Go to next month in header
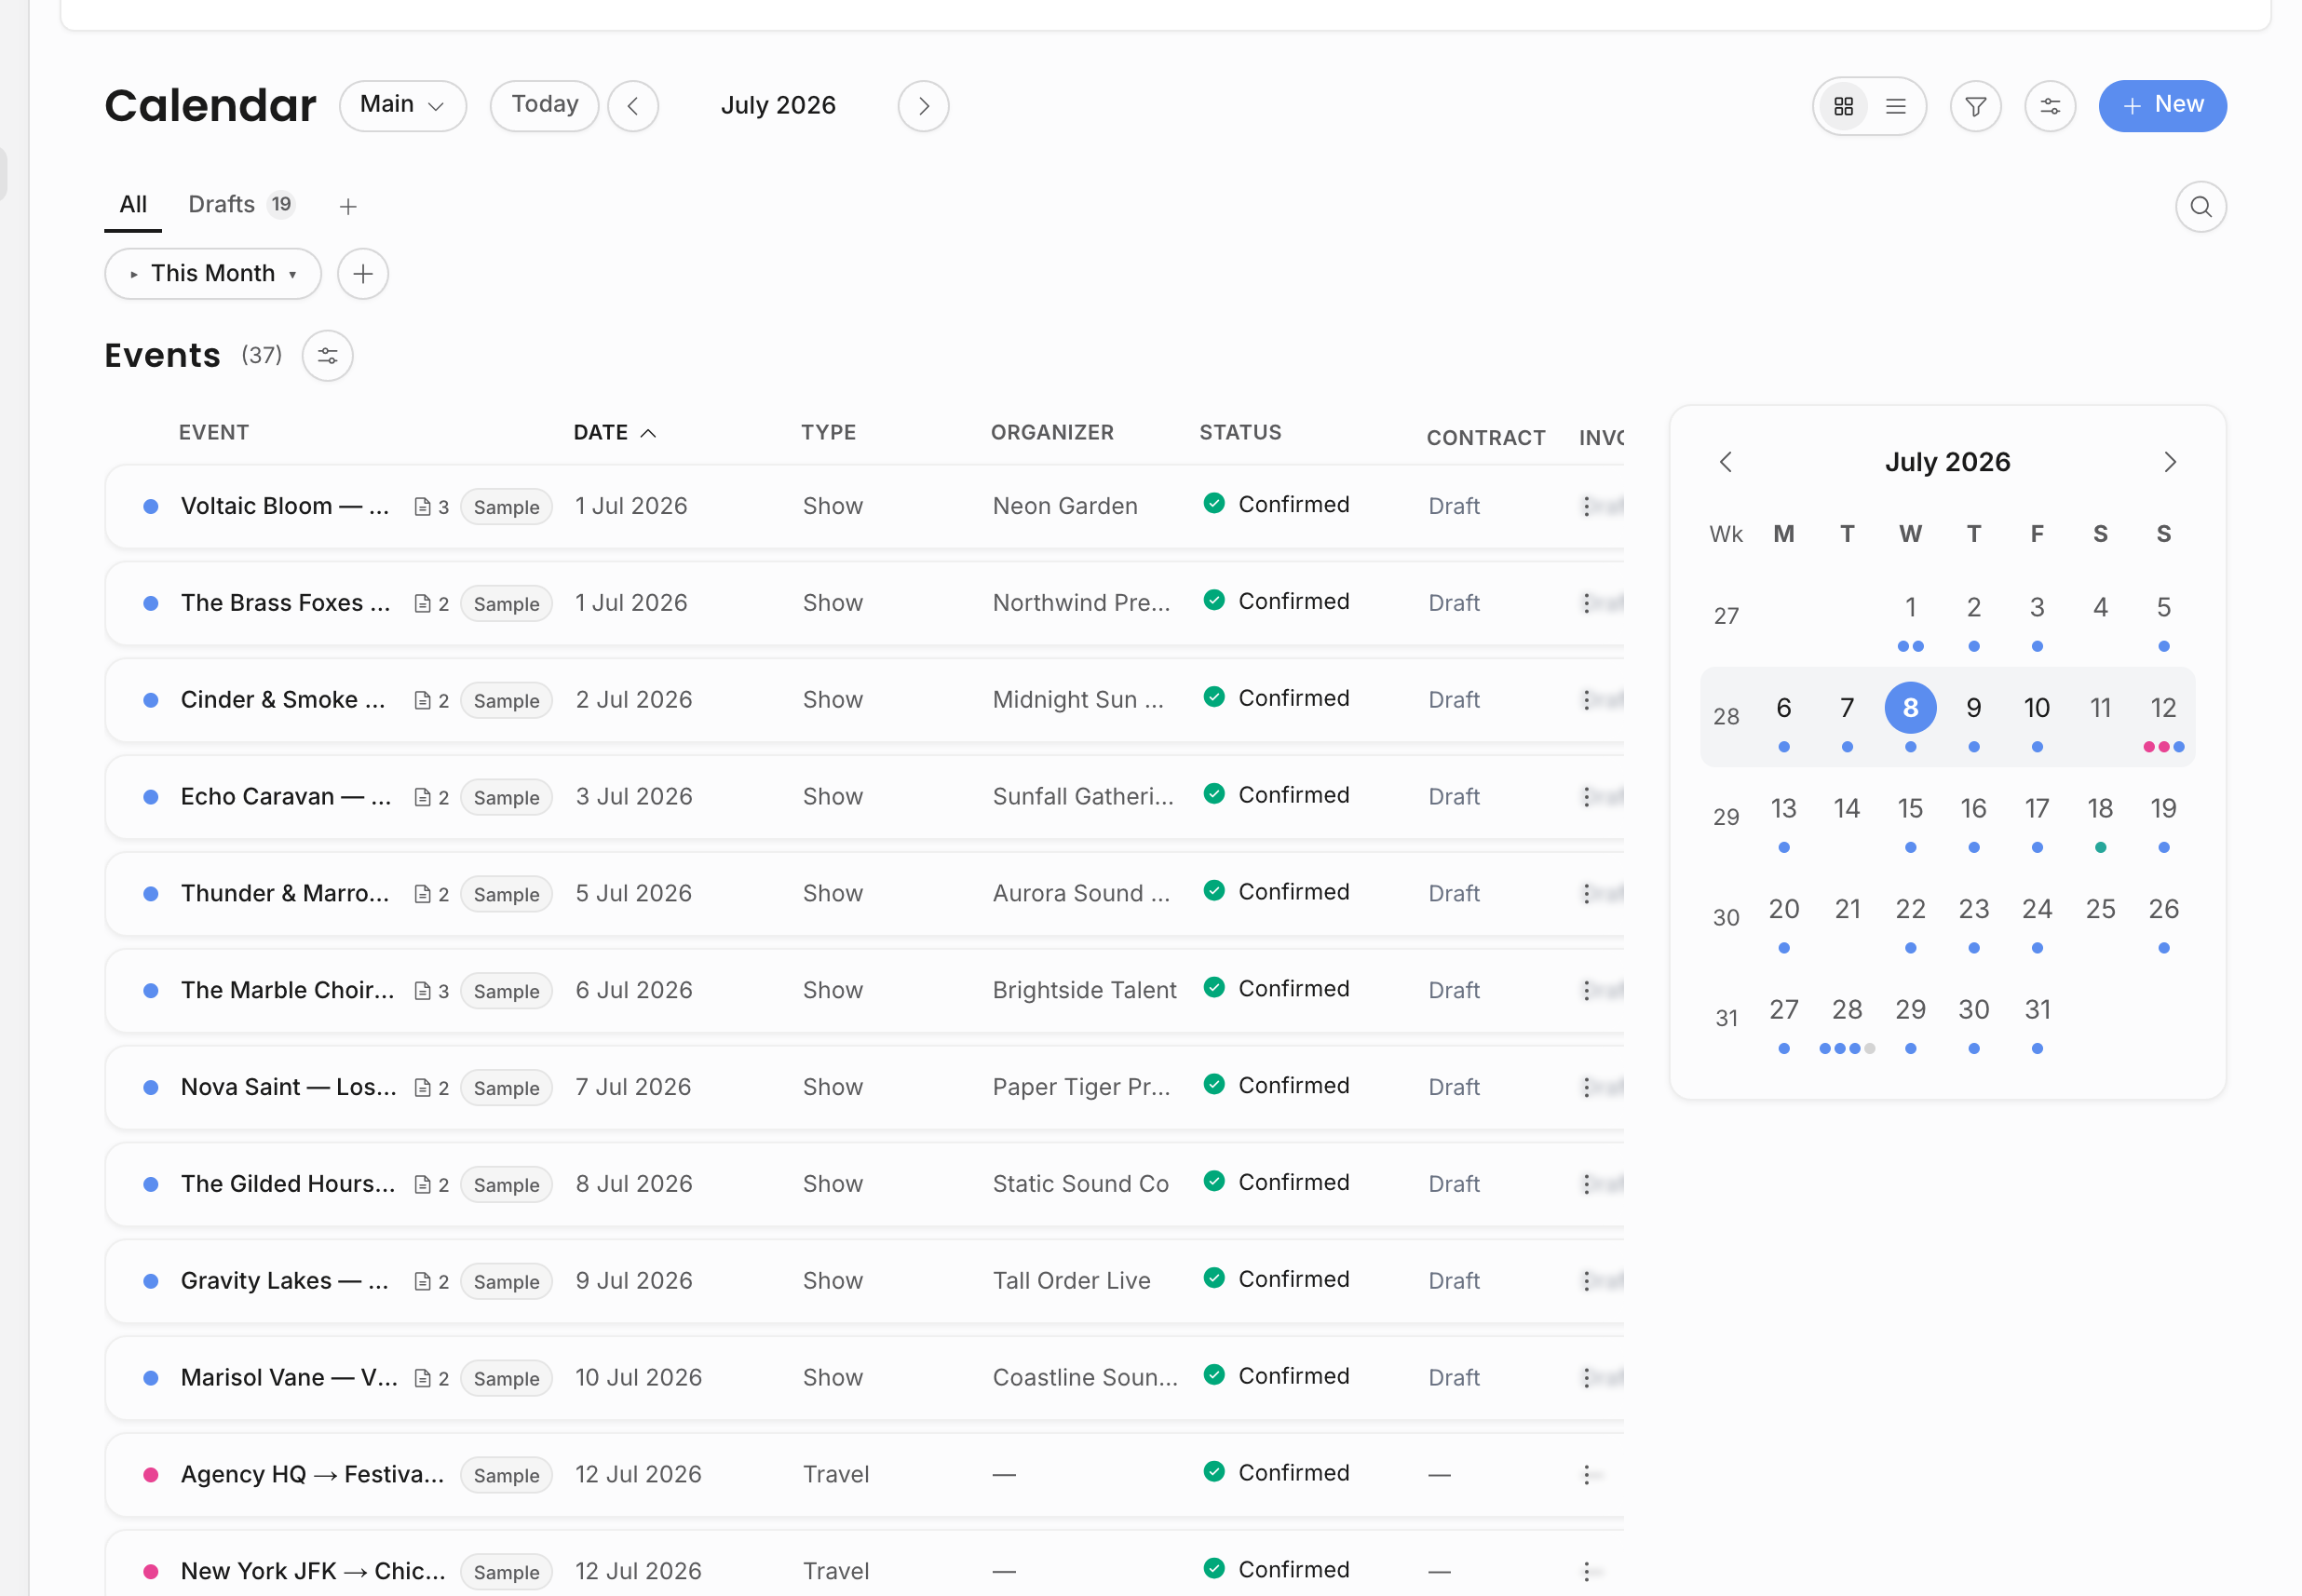This screenshot has height=1596, width=2302. coord(923,106)
